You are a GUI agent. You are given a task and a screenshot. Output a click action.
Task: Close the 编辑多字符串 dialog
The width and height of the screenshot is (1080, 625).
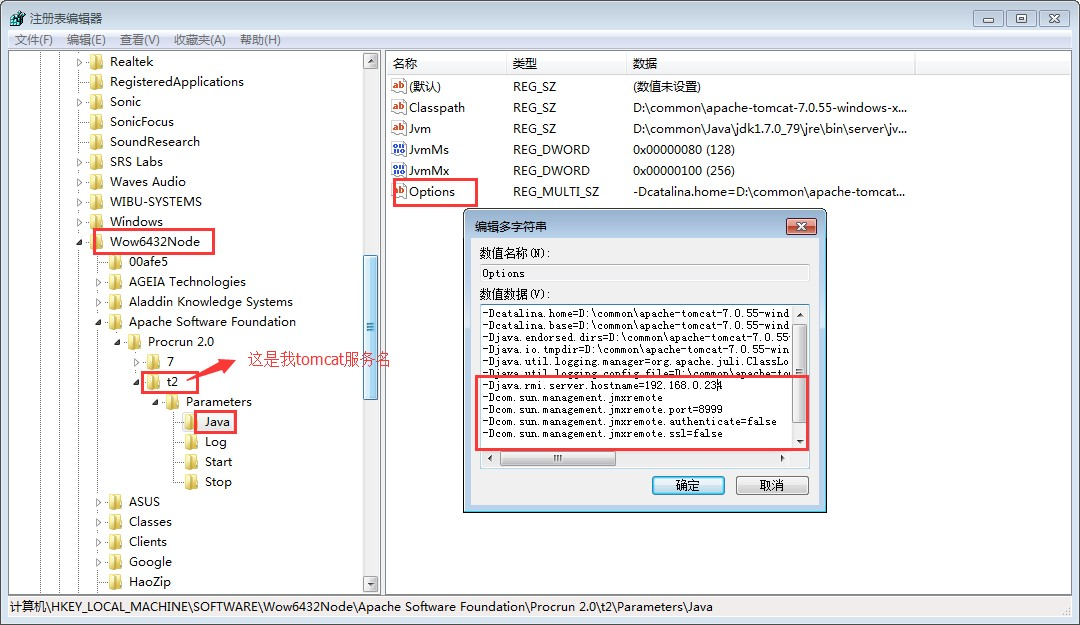click(801, 226)
